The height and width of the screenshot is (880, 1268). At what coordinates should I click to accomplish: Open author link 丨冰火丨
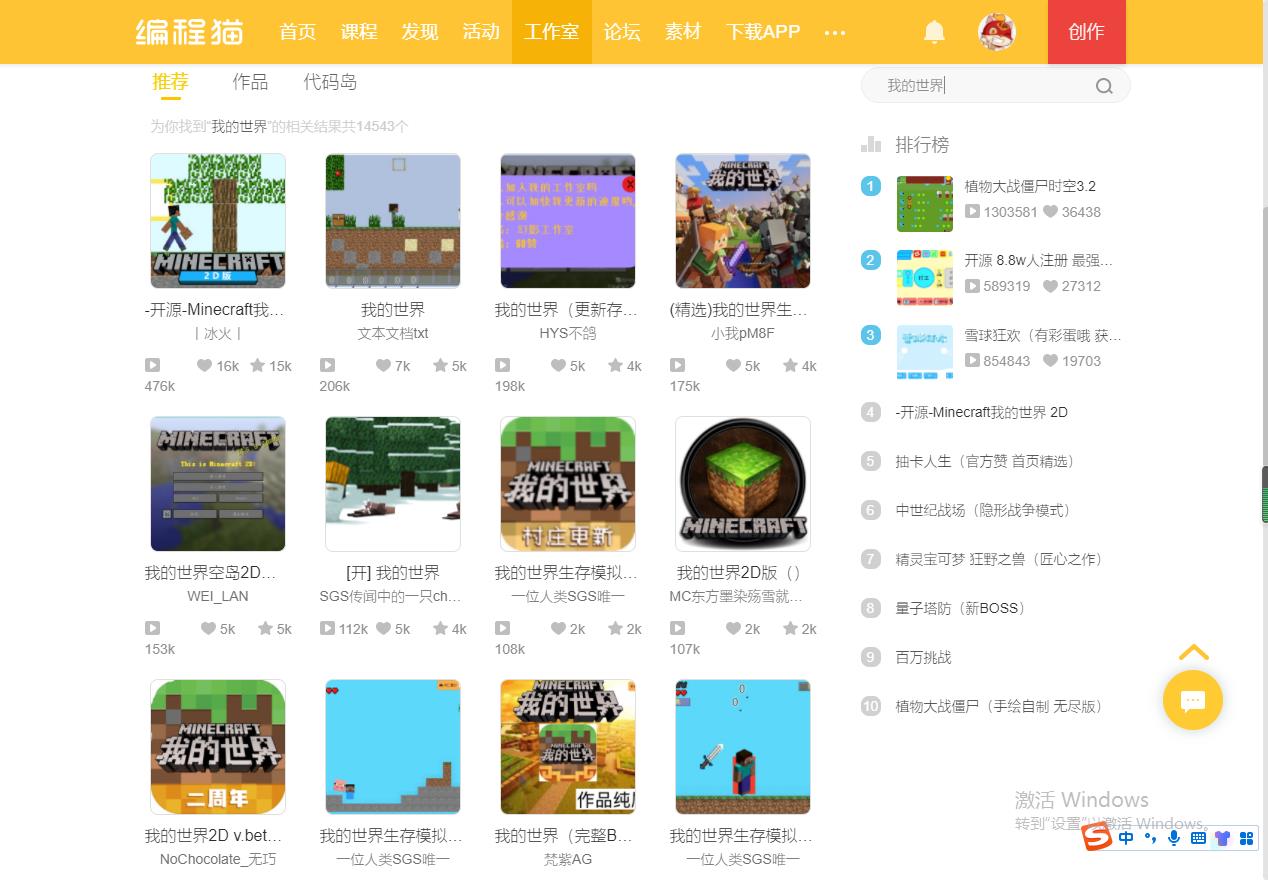point(217,333)
